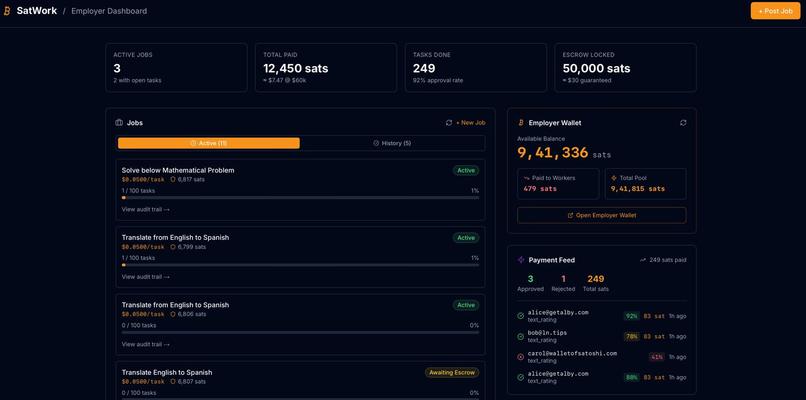Click the 92% rating badge for alice
Image resolution: width=806 pixels, height=400 pixels.
[x=631, y=316]
